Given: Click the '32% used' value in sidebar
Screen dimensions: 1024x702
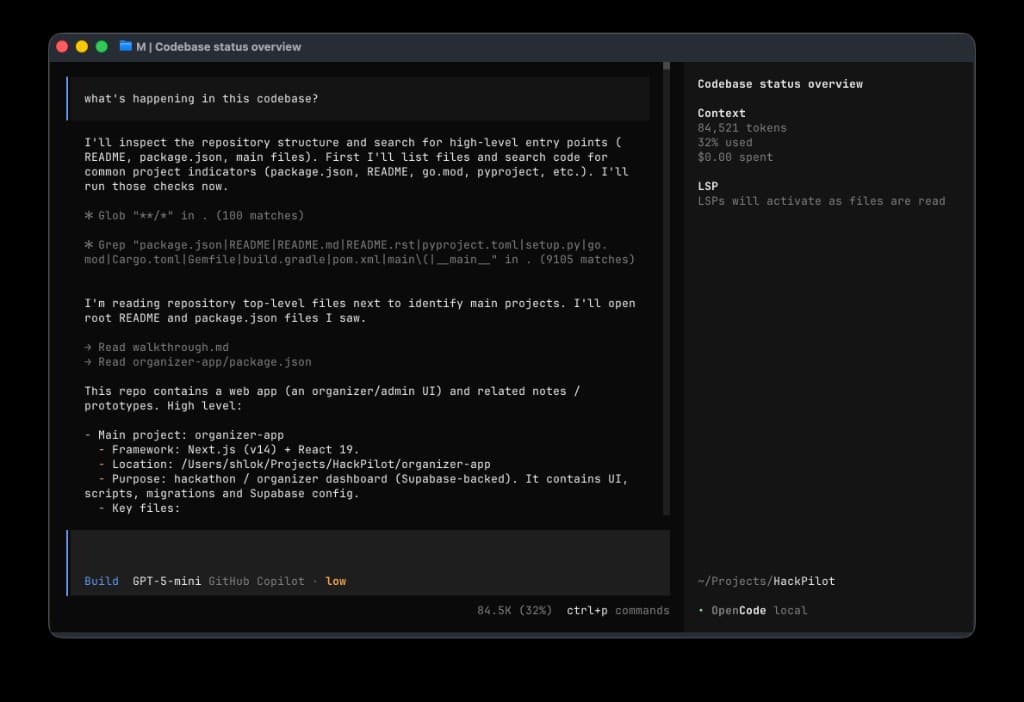Looking at the screenshot, I should [x=725, y=142].
